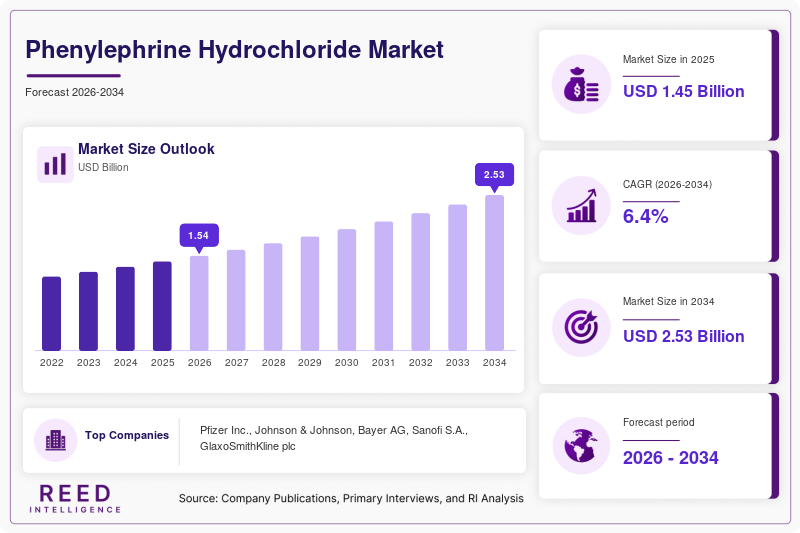The width and height of the screenshot is (800, 533).
Task: Click the 2034 bar in the chart
Action: pyautogui.click(x=494, y=273)
